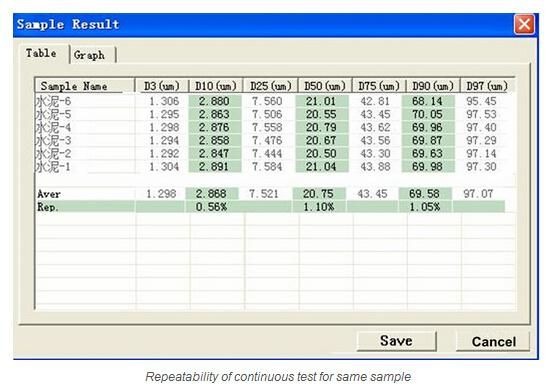Click the D90 (um) column header
Image resolution: width=553 pixels, height=389 pixels.
[x=433, y=86]
